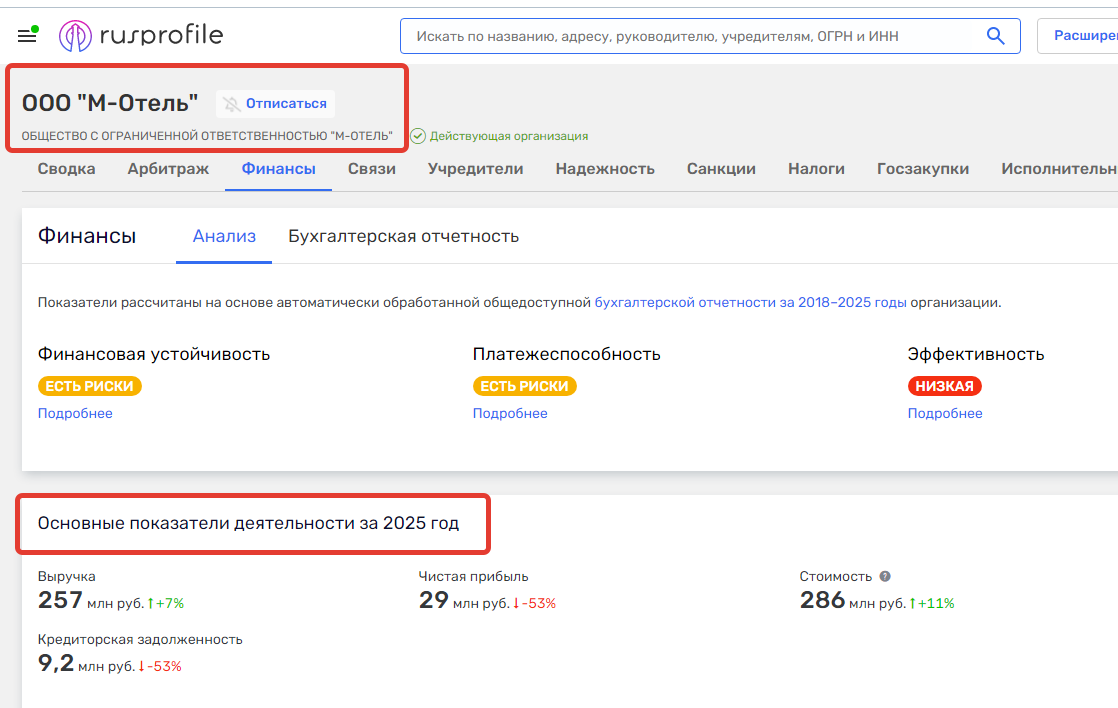Go to the Учредители tab
Screen dimensions: 1118x708
(x=475, y=169)
